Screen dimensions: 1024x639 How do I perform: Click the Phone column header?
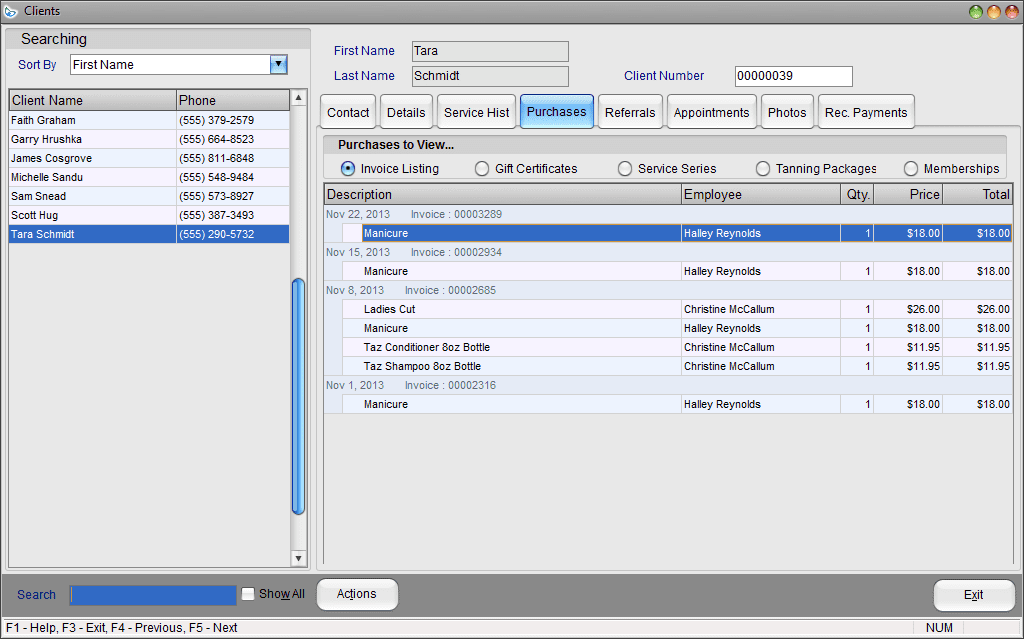232,100
